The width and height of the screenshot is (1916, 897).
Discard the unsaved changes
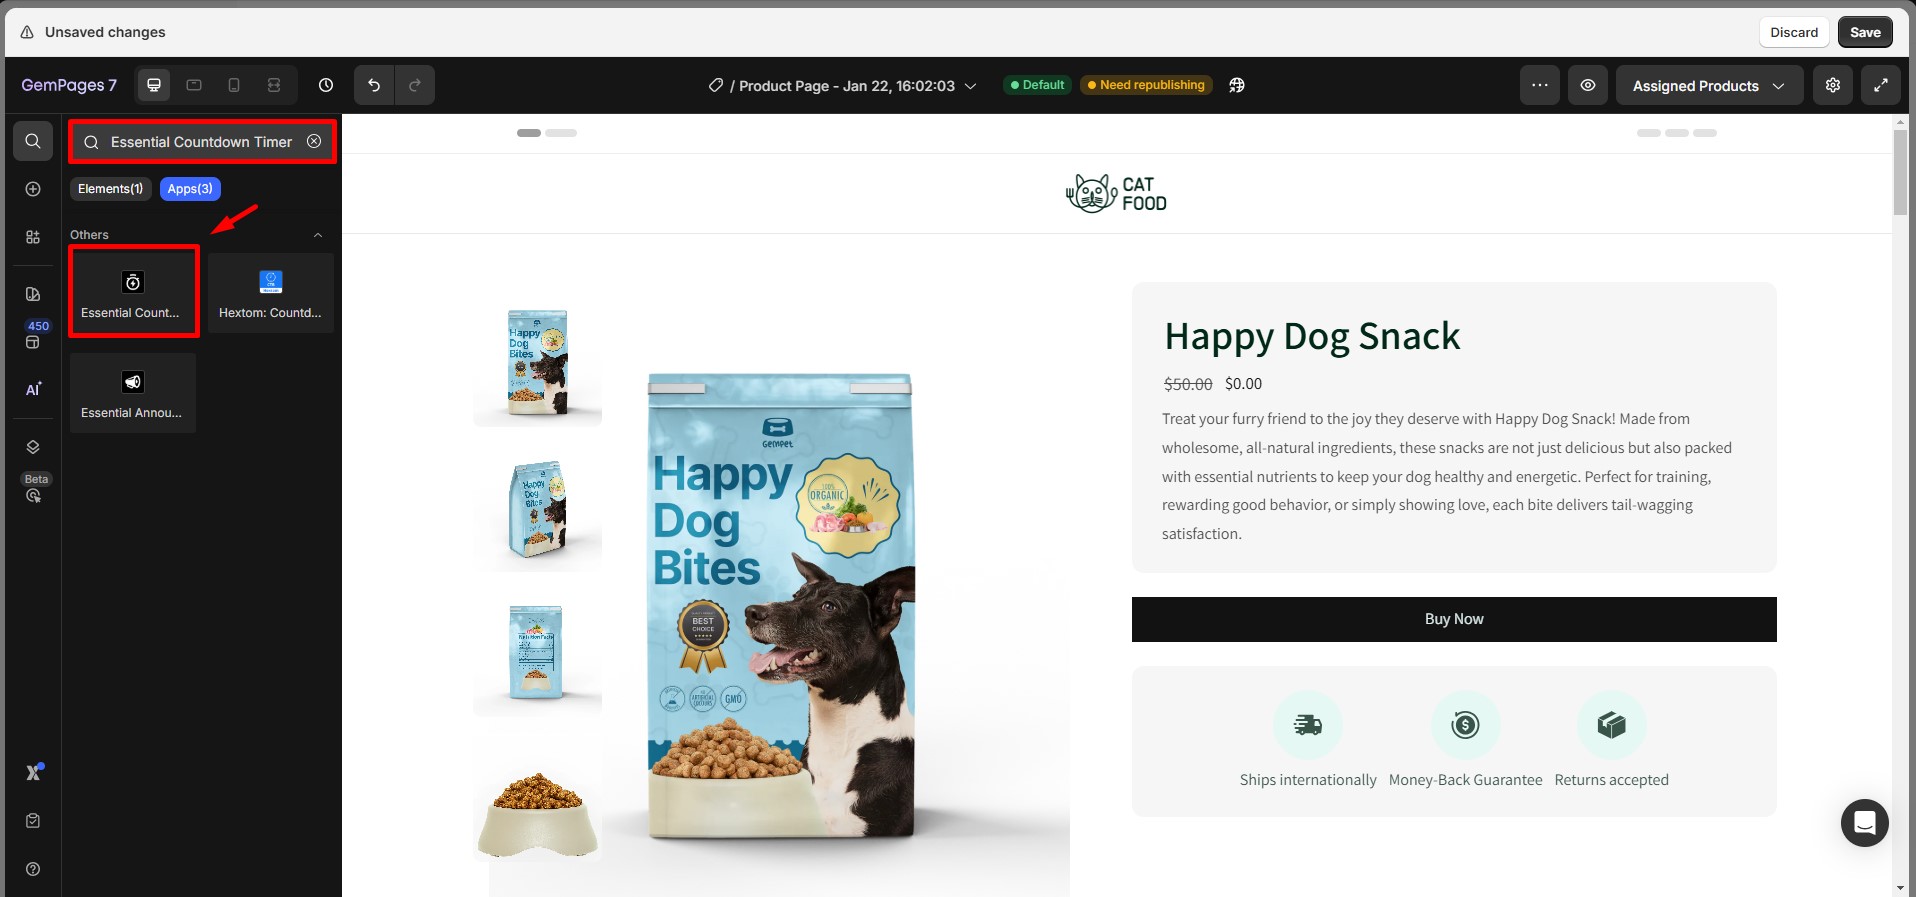[1794, 32]
